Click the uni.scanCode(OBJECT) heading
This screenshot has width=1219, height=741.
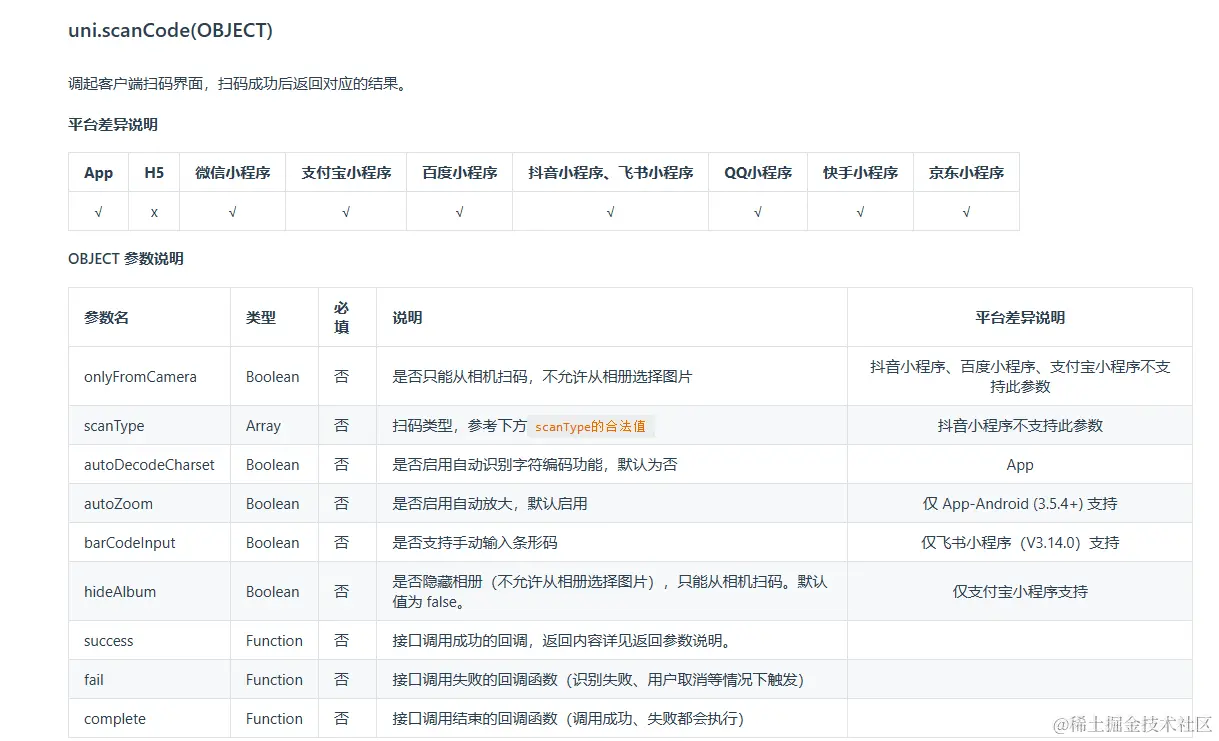point(170,30)
